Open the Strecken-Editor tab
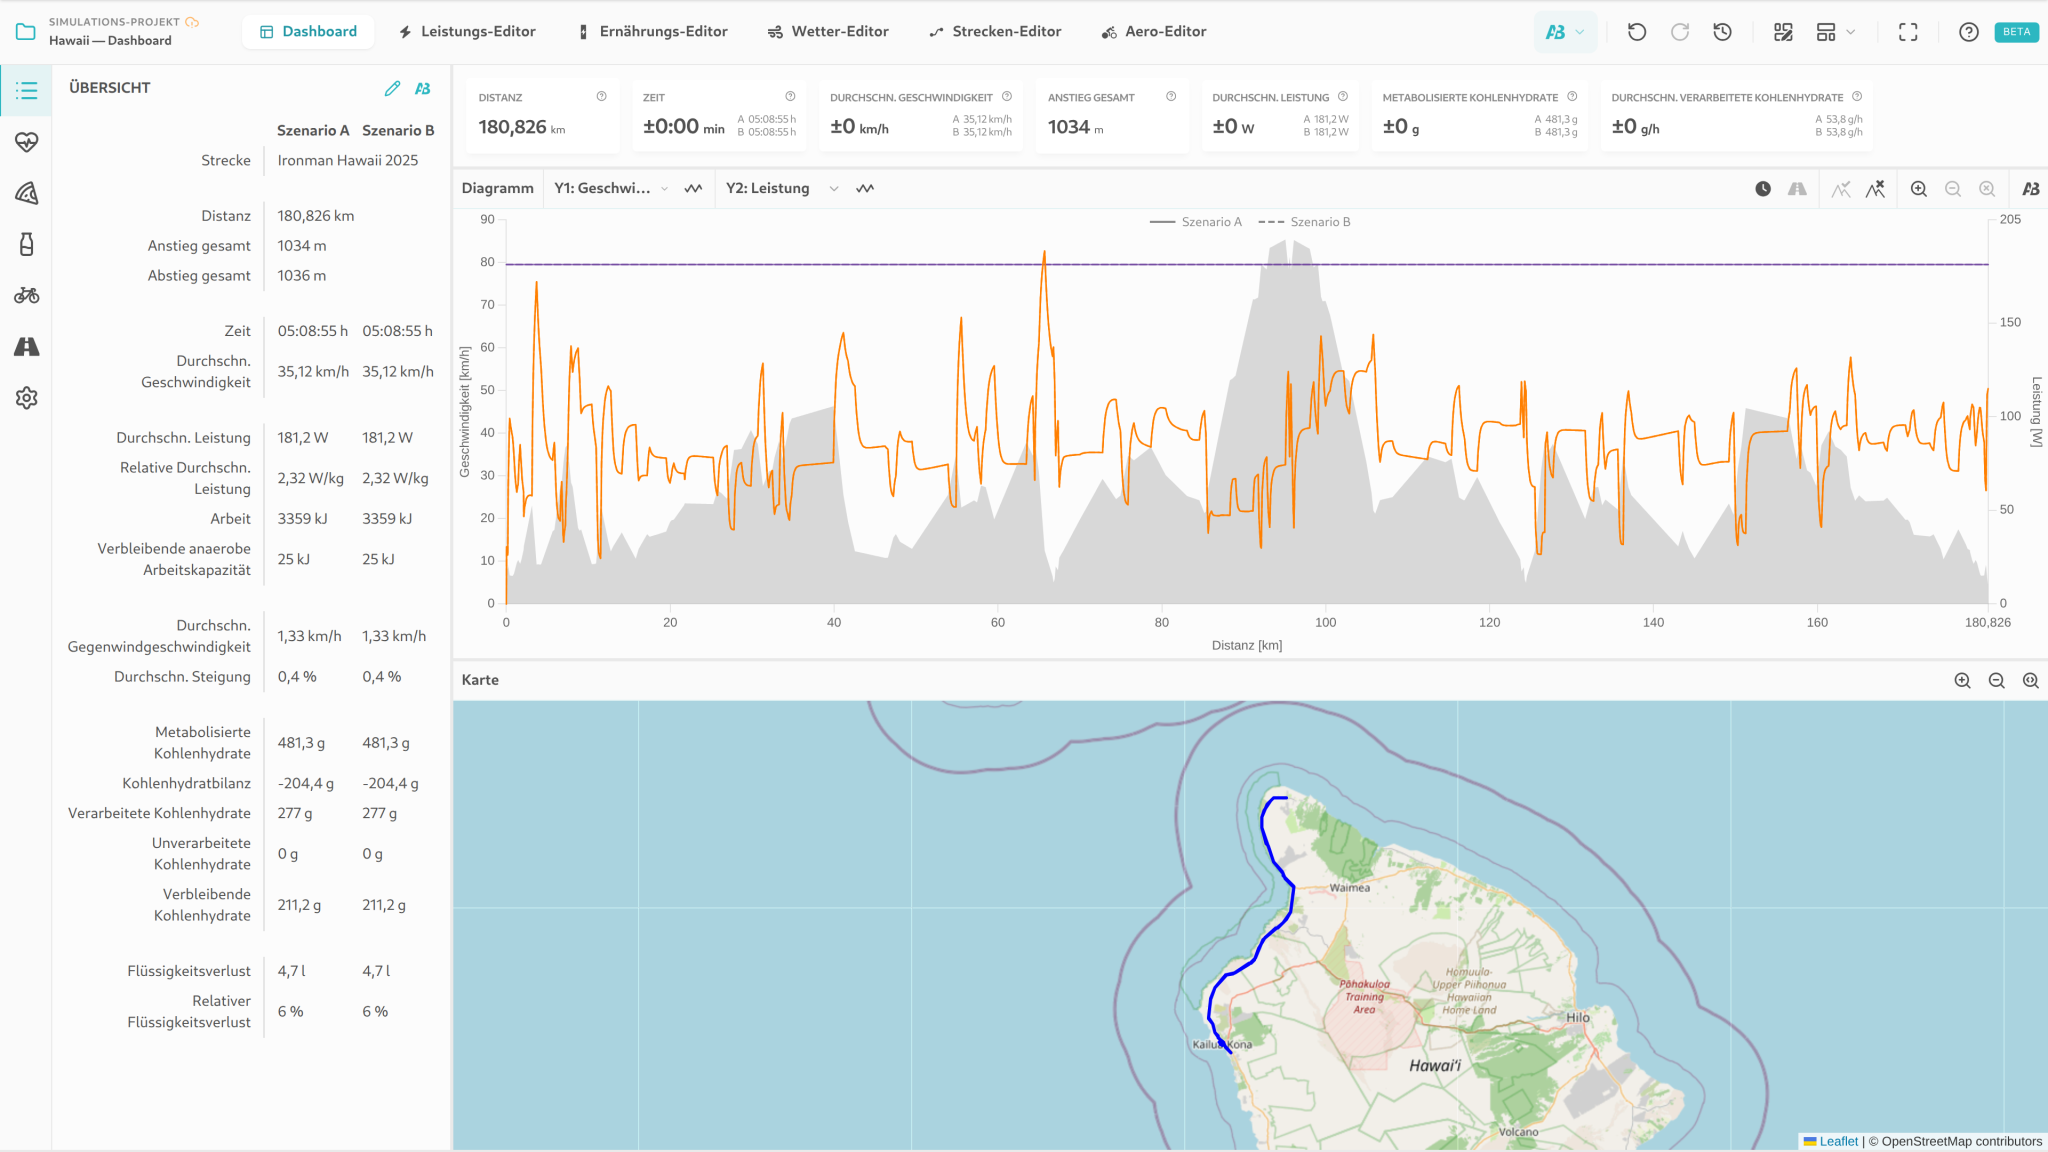The image size is (2048, 1152). [995, 32]
